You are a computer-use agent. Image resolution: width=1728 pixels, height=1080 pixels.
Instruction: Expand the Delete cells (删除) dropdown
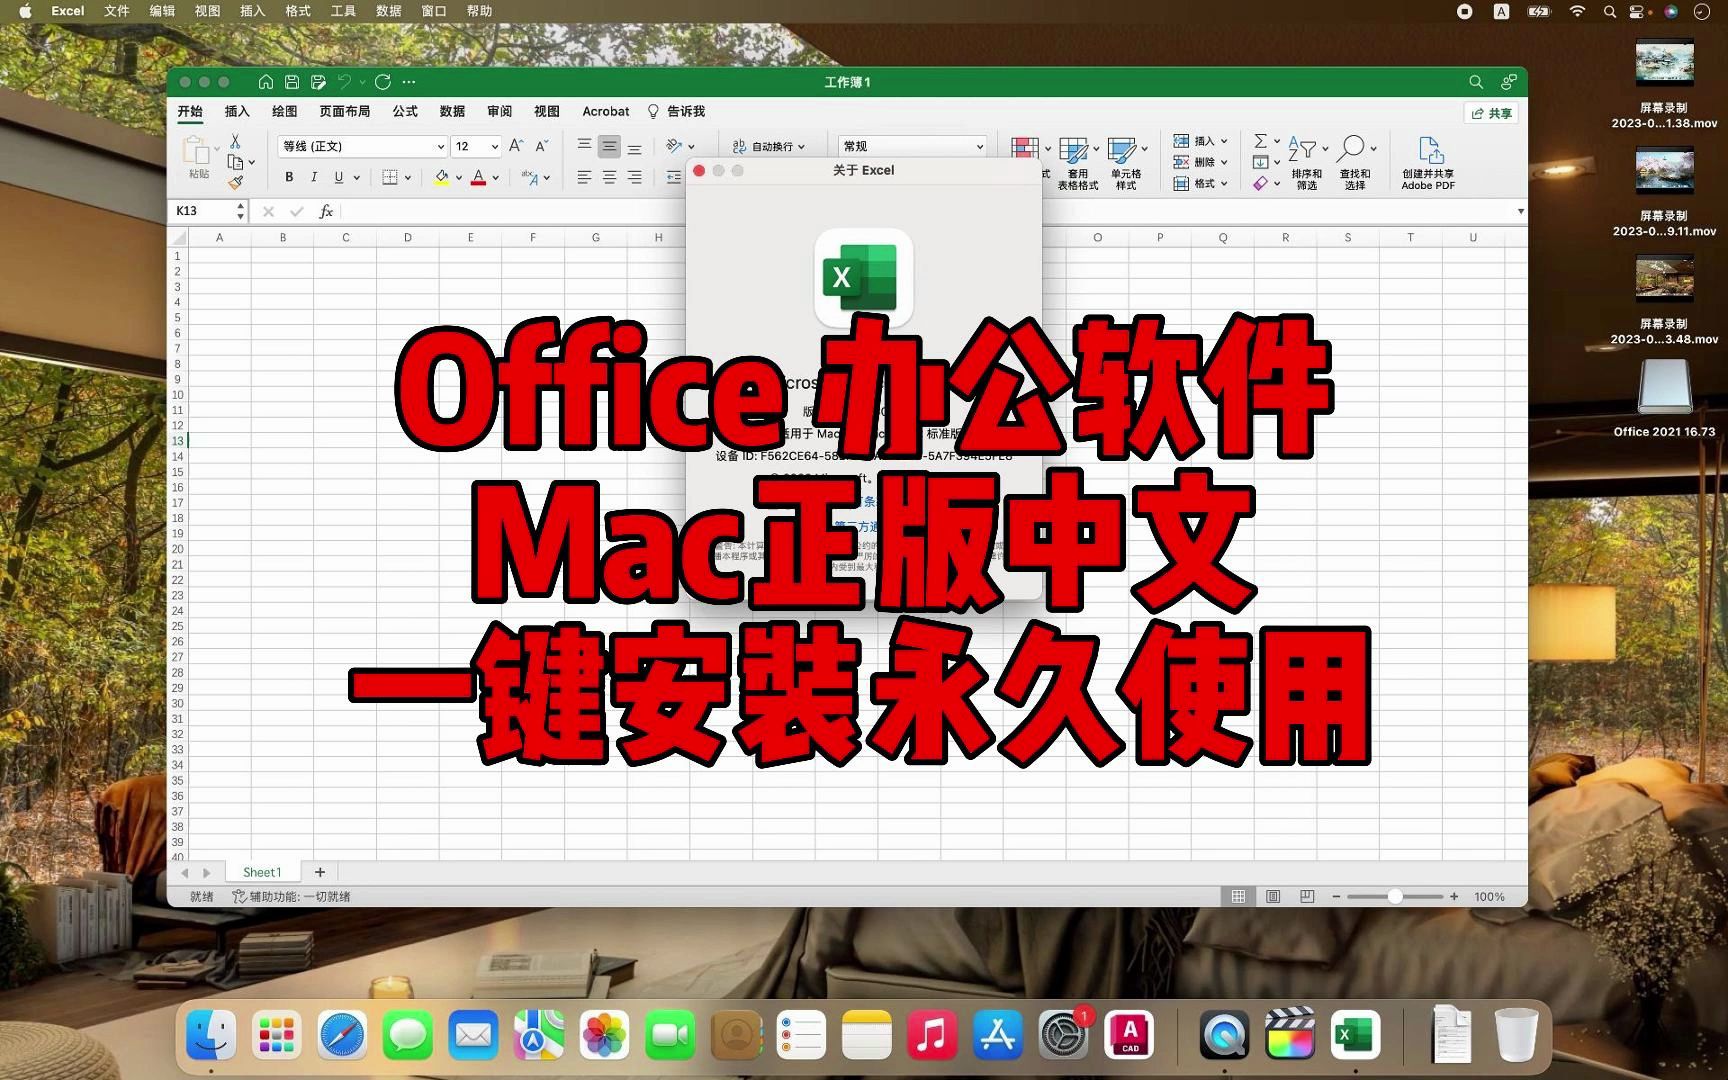[x=1224, y=162]
